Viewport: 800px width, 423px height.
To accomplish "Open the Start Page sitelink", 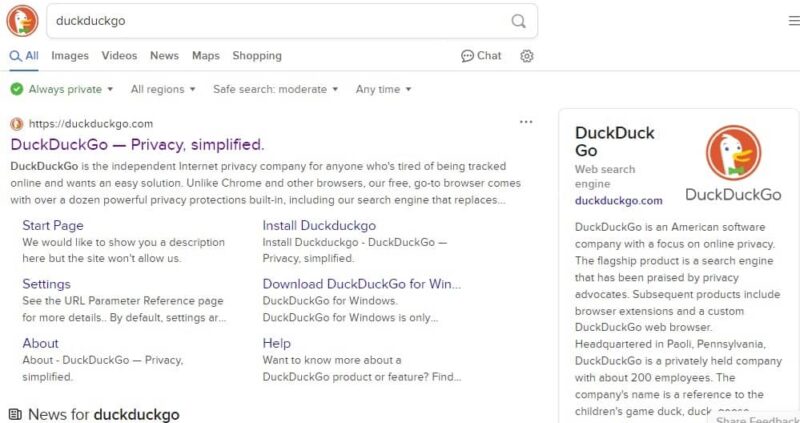I will pos(53,226).
